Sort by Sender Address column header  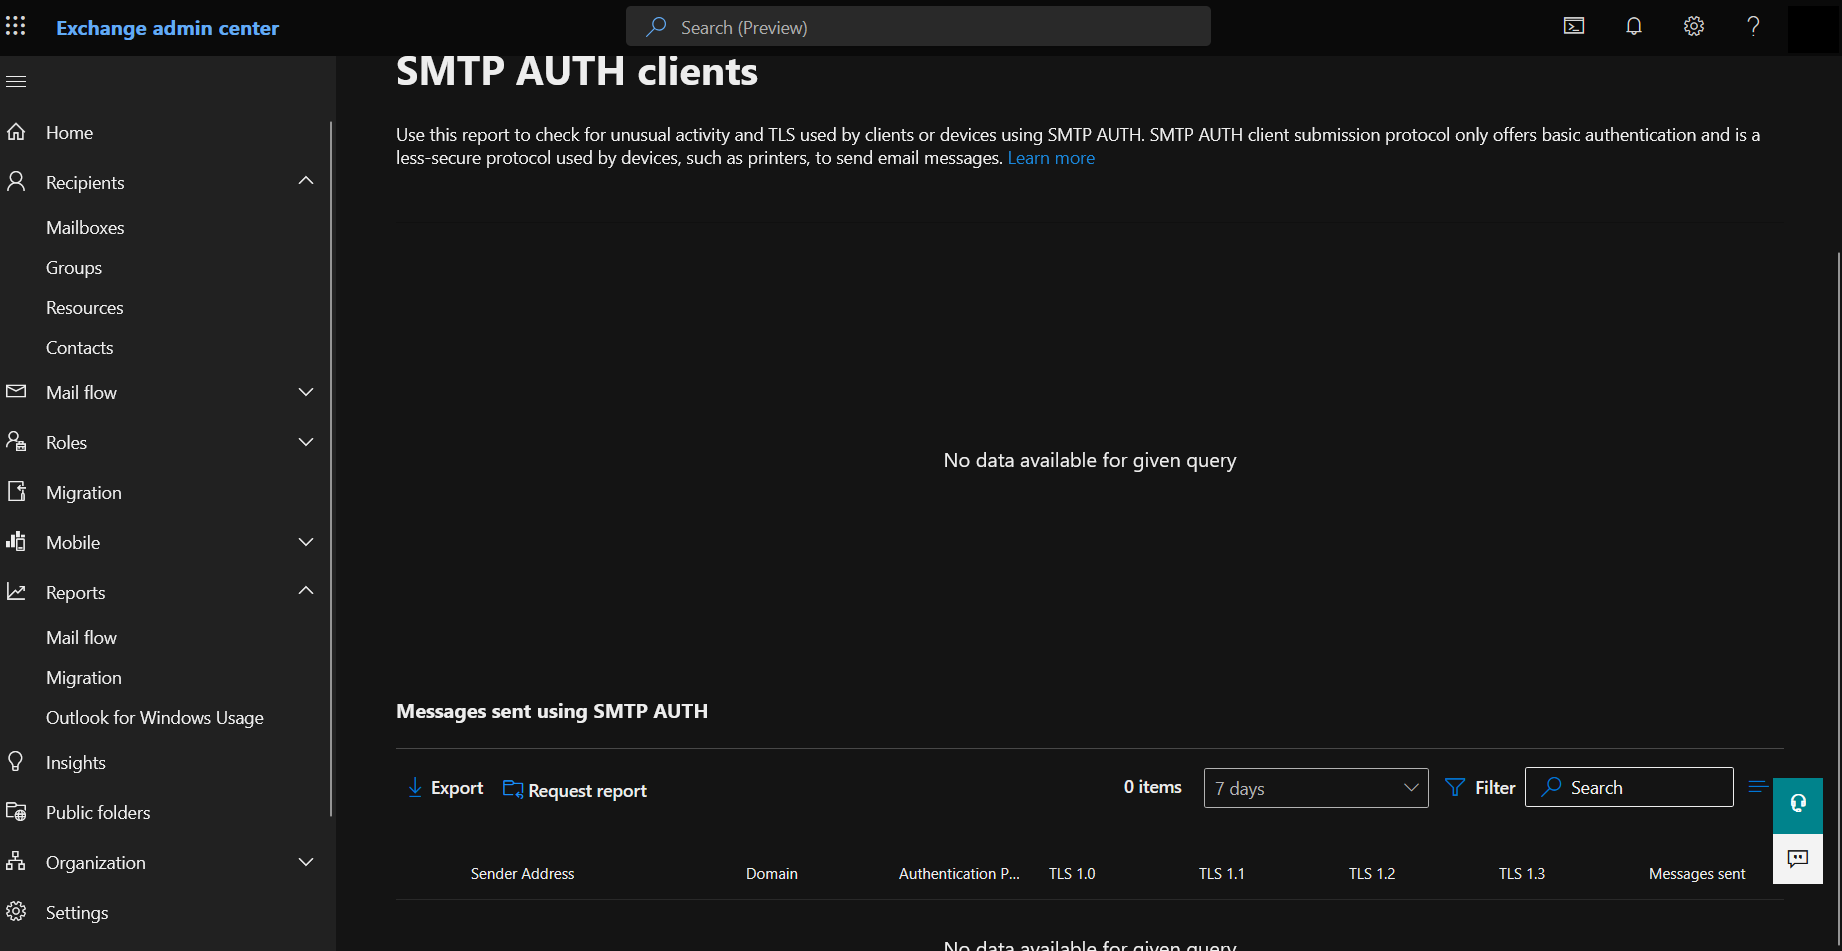[x=522, y=874]
